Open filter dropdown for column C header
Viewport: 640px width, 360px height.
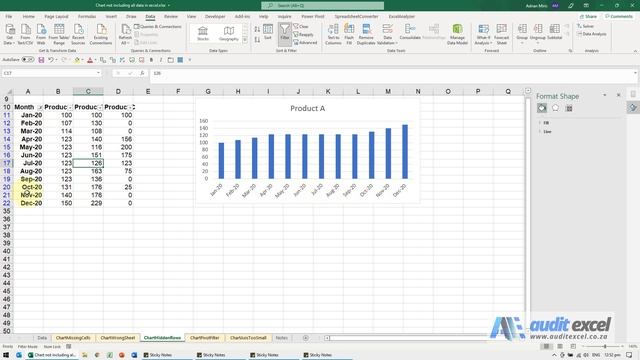(100, 107)
